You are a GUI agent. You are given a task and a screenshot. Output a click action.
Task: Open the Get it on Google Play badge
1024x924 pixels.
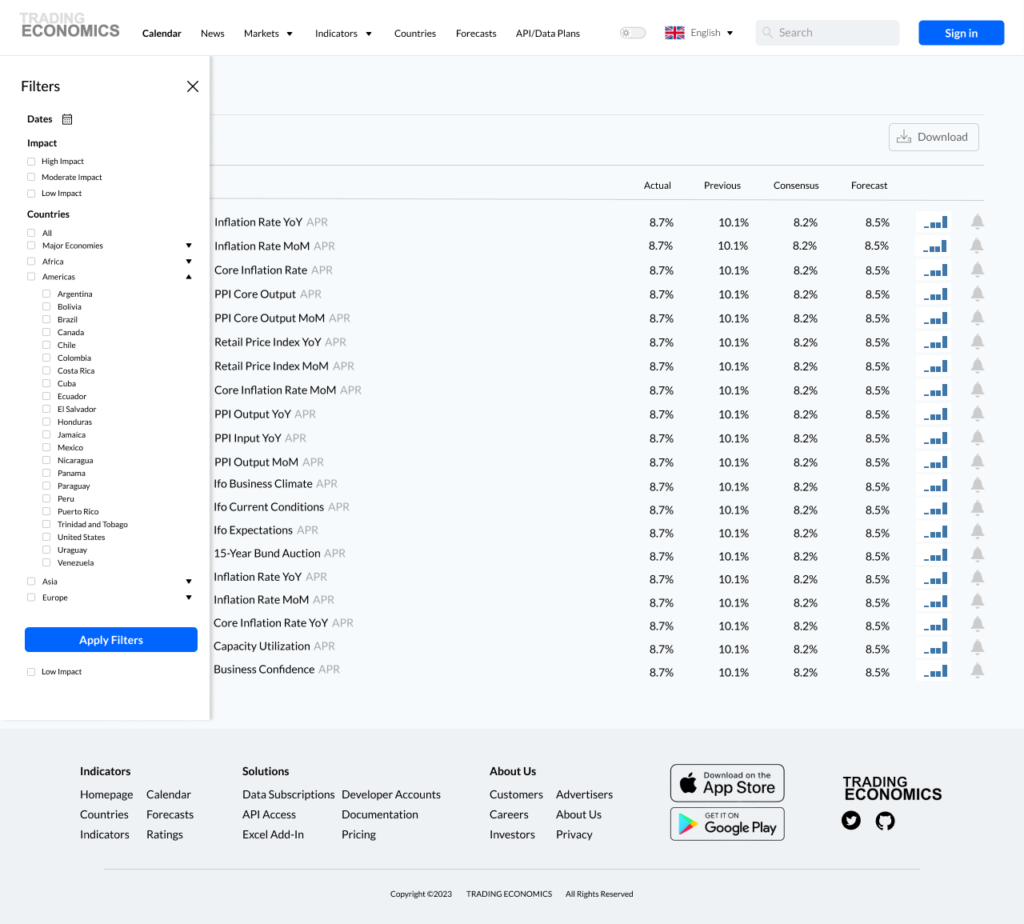click(x=727, y=824)
